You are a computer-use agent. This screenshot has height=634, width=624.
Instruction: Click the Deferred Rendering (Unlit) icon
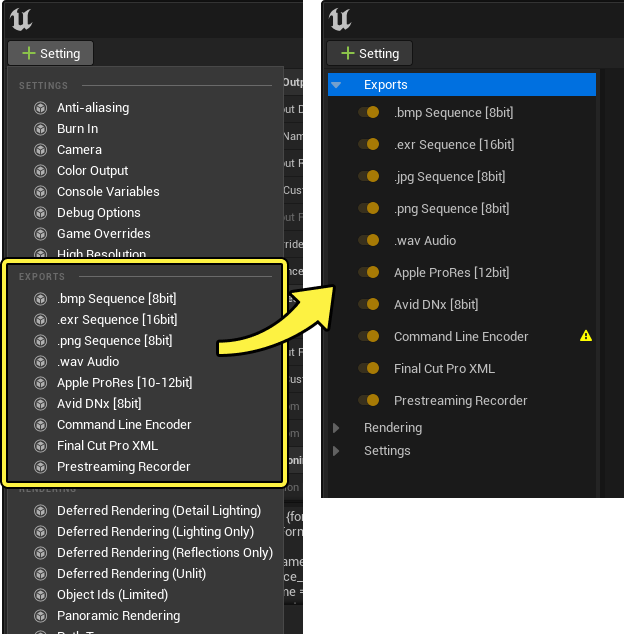tap(40, 574)
